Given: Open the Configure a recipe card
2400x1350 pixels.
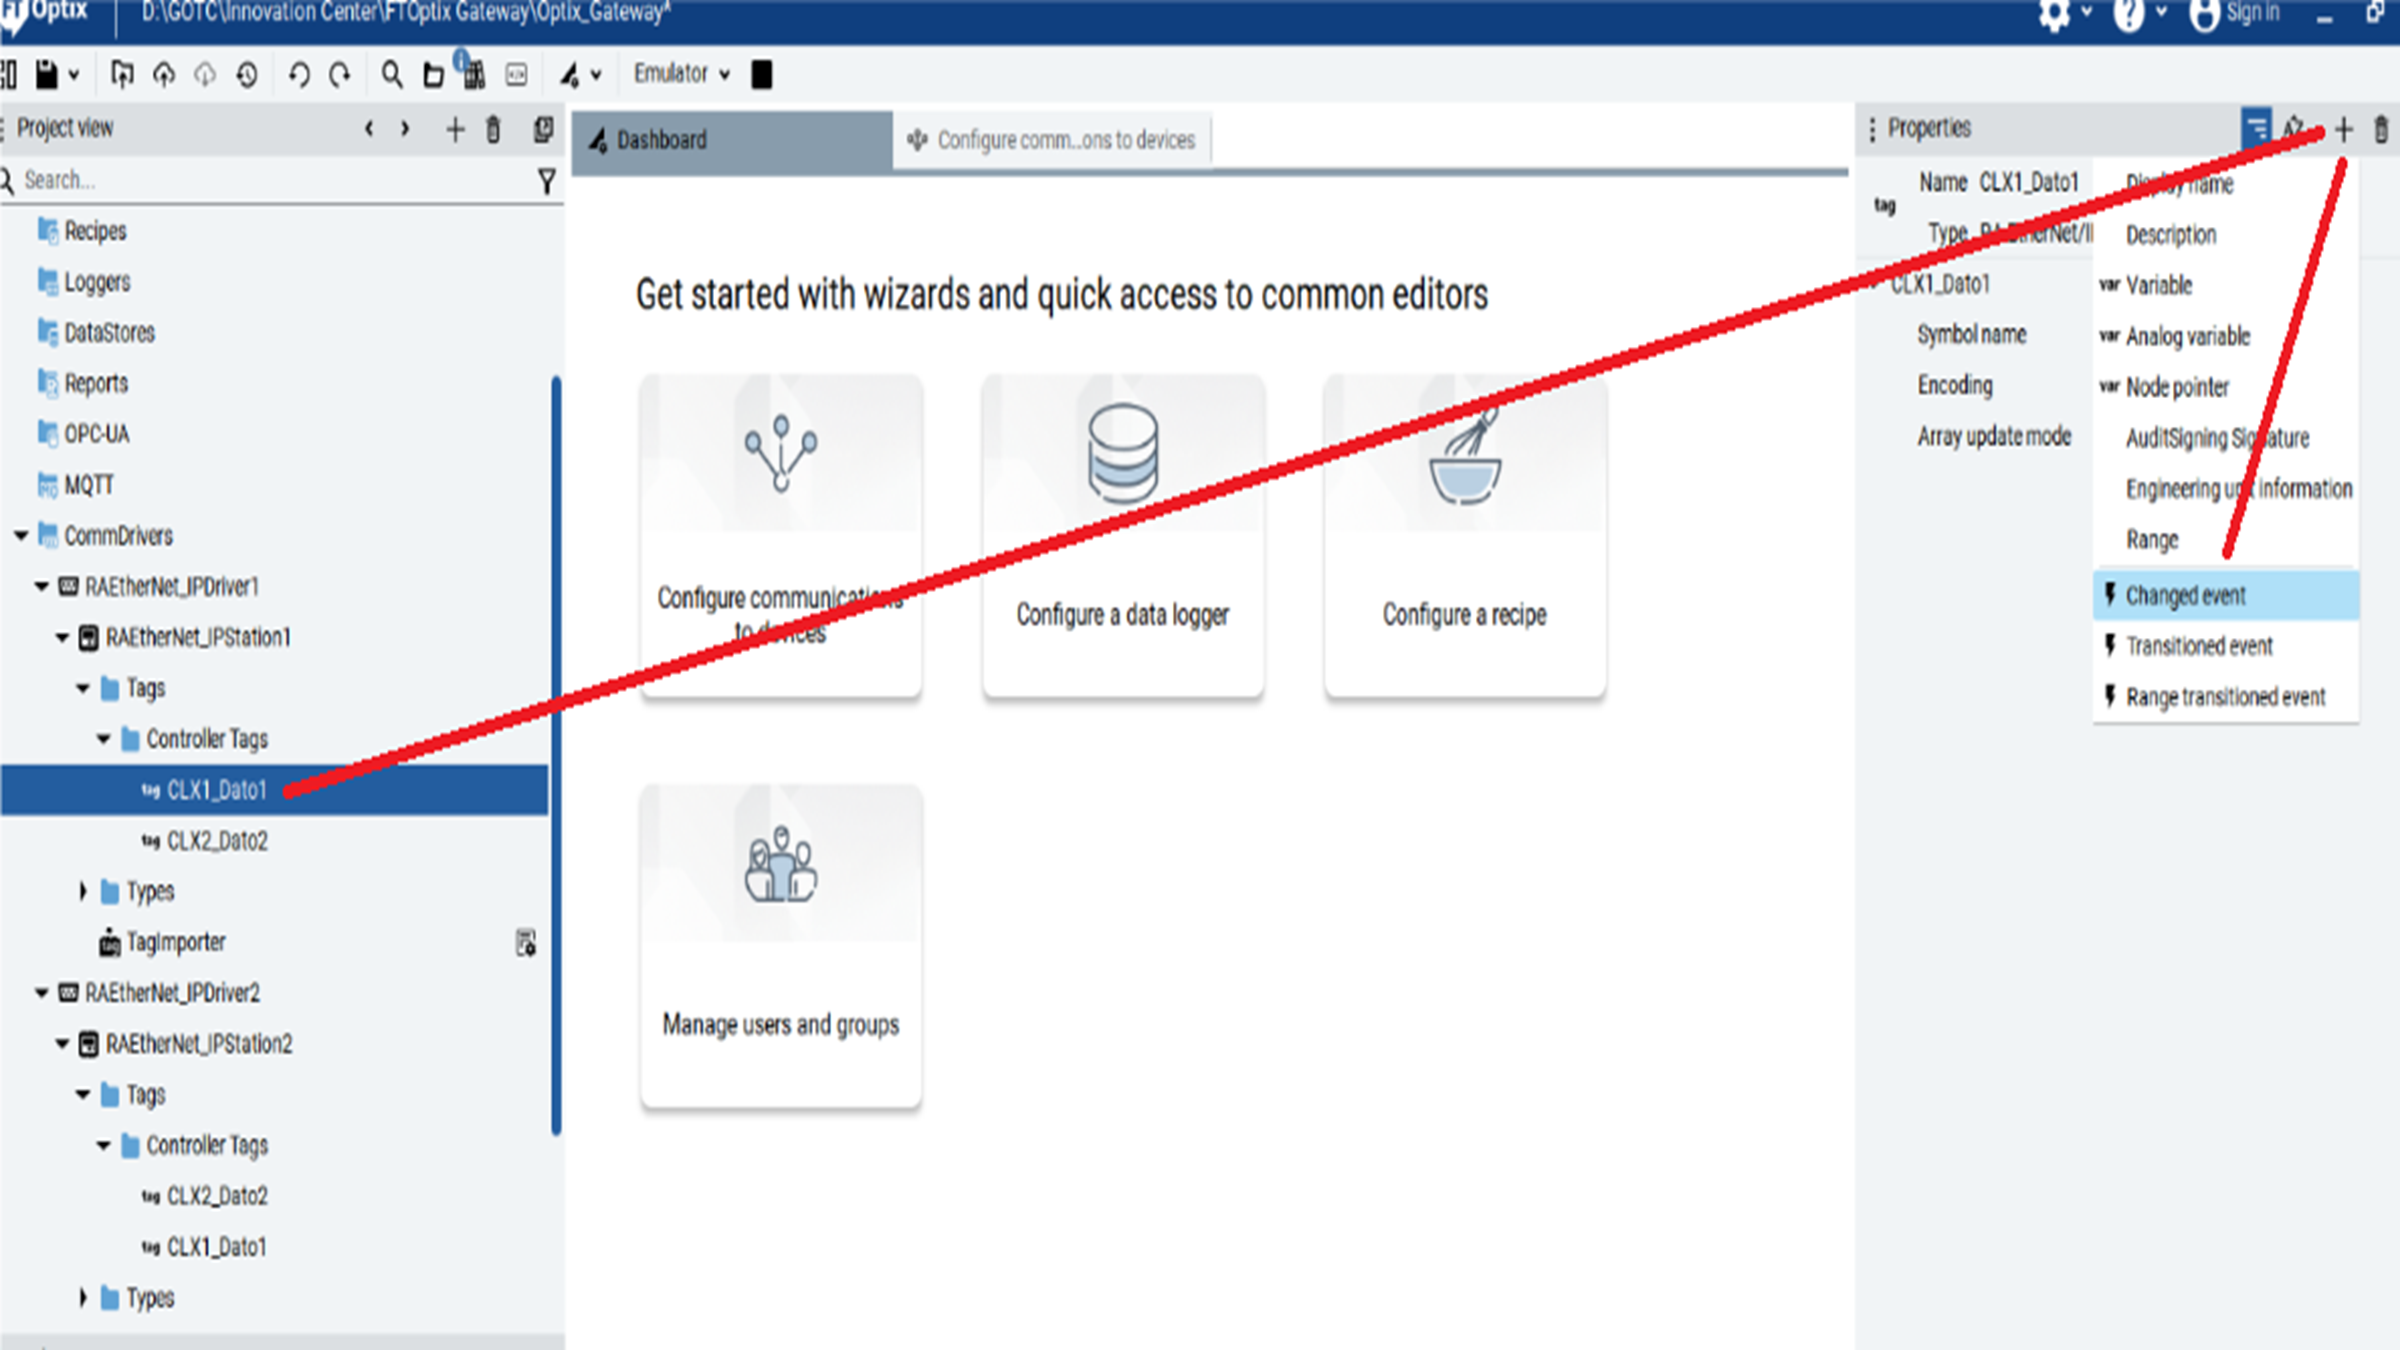Looking at the screenshot, I should pos(1465,536).
